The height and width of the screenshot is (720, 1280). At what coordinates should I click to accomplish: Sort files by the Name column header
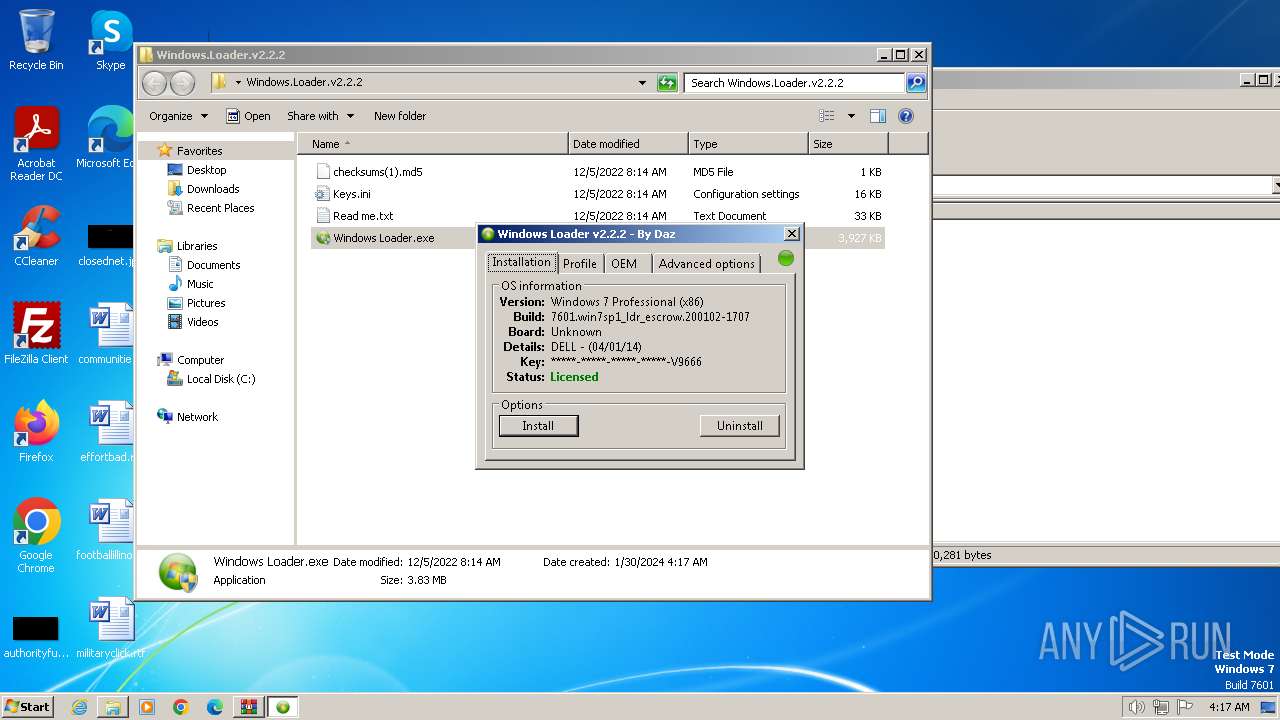tap(432, 144)
